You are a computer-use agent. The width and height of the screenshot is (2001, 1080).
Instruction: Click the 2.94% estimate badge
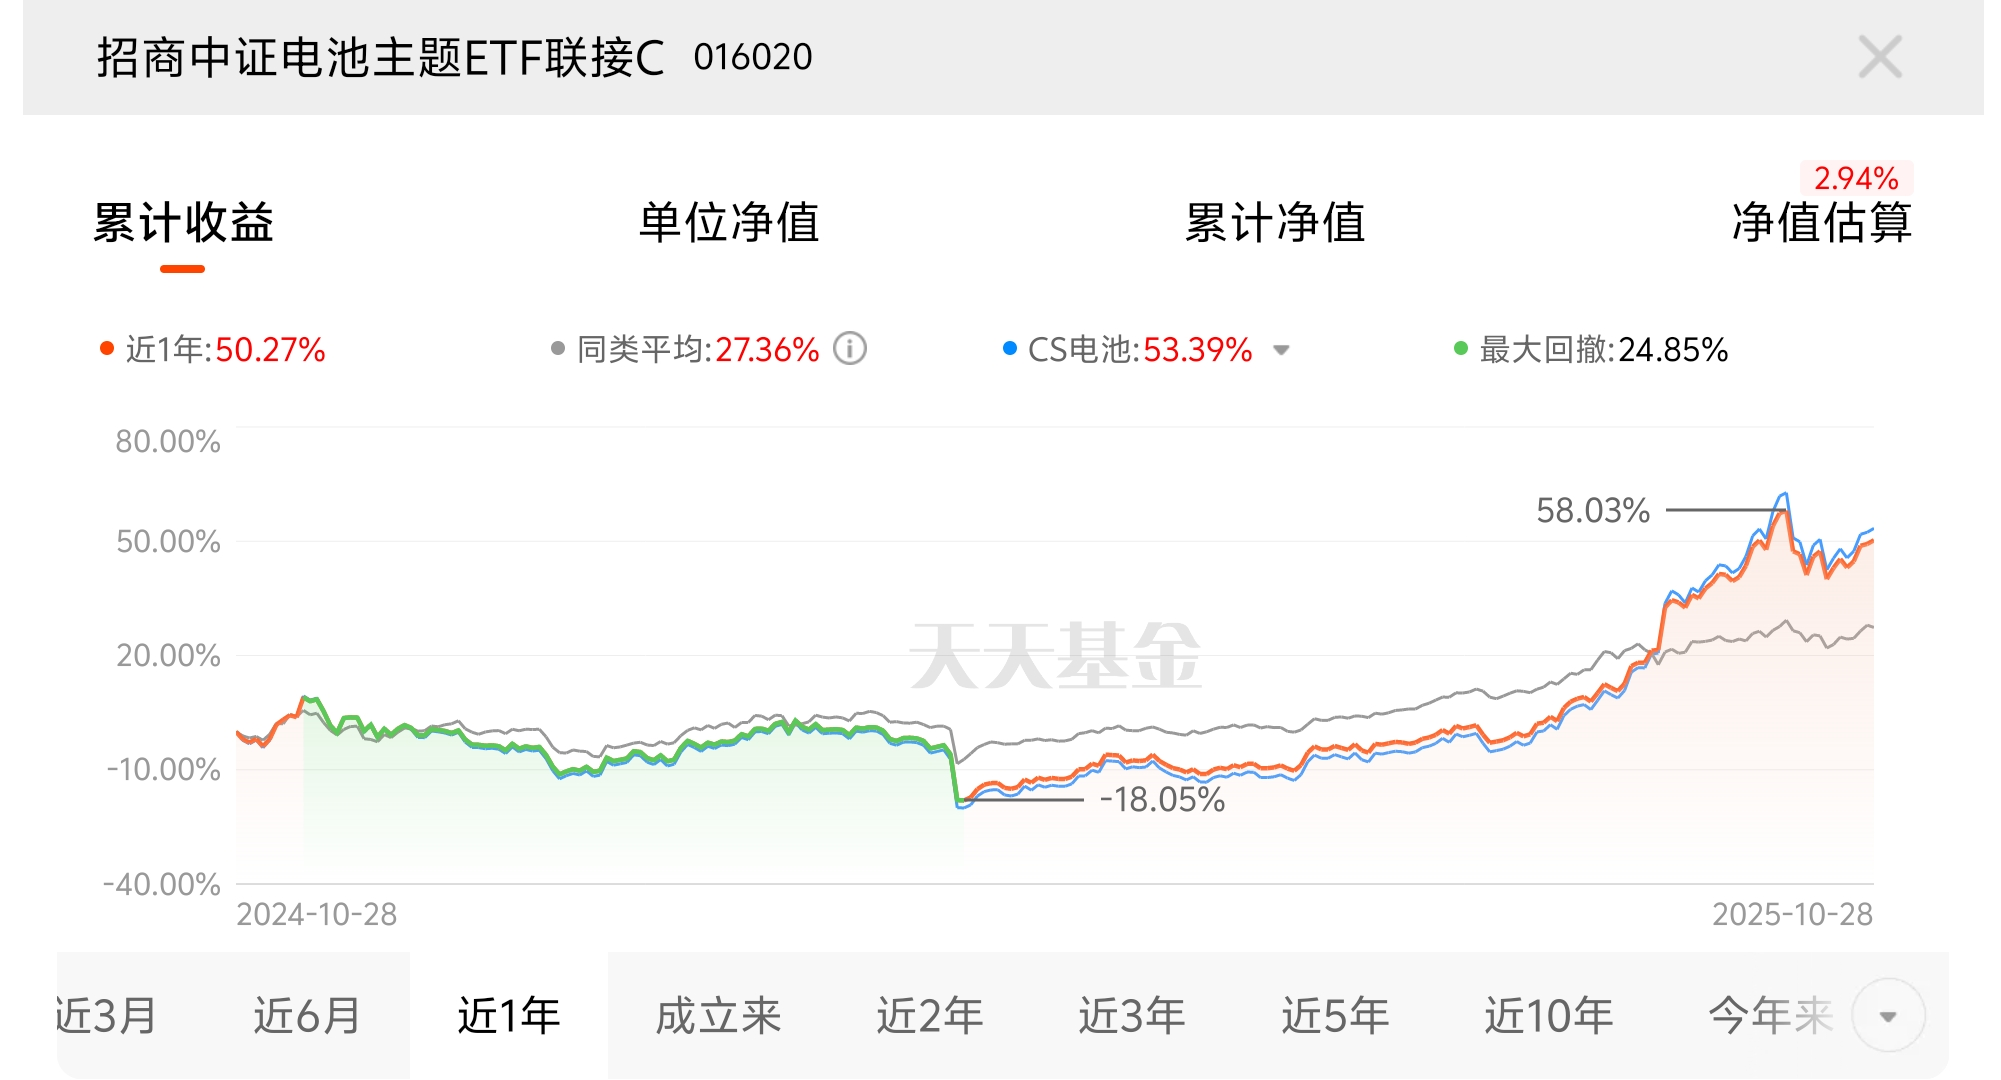[x=1856, y=178]
